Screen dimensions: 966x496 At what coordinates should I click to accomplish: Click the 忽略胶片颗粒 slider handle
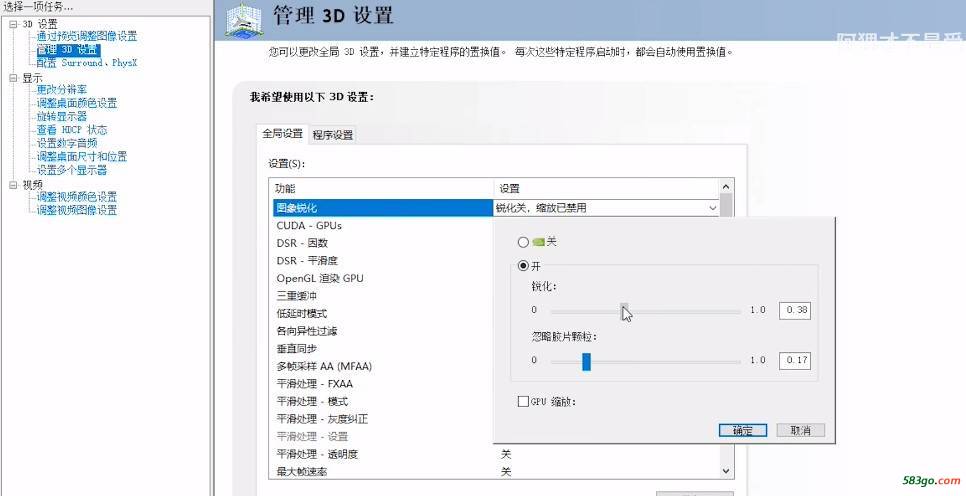pos(586,362)
